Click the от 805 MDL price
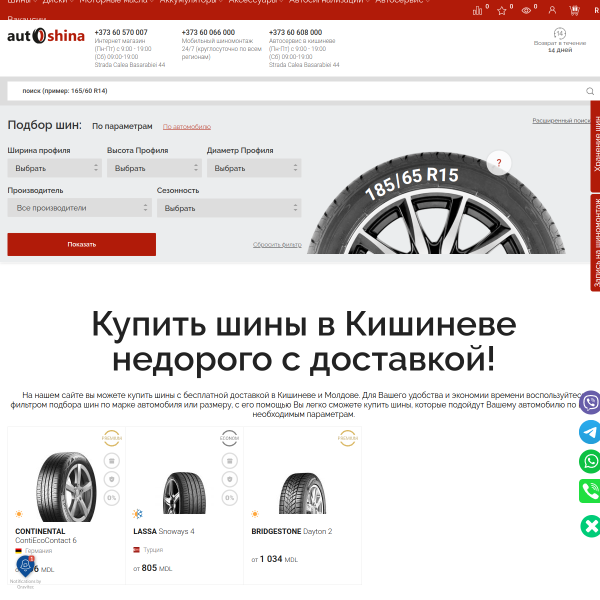The height and width of the screenshot is (600, 600). 152,568
